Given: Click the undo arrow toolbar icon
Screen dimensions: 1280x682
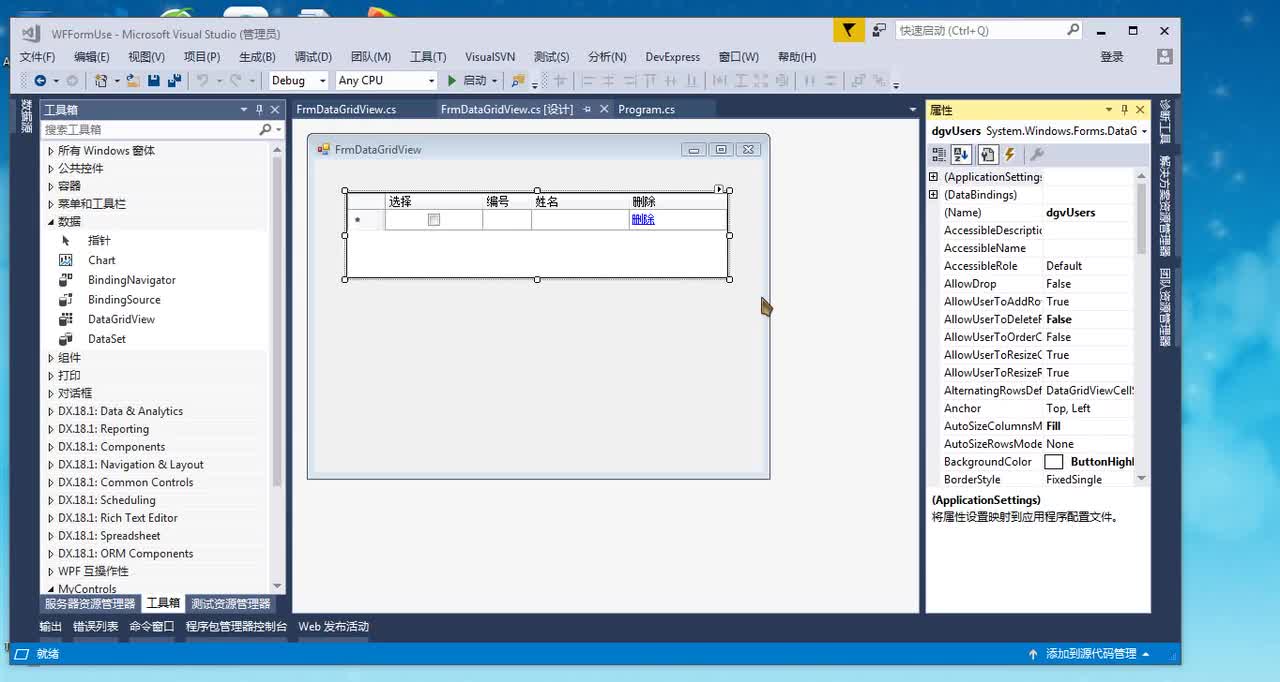Looking at the screenshot, I should [x=202, y=80].
